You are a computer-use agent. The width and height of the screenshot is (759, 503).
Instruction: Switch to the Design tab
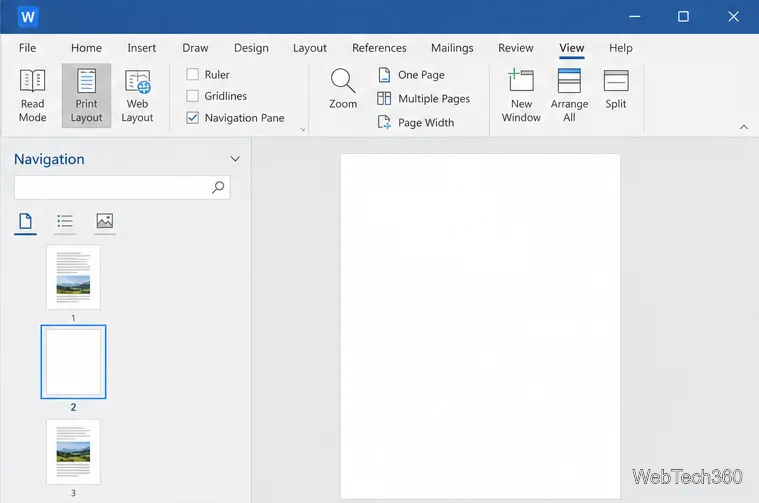click(251, 48)
